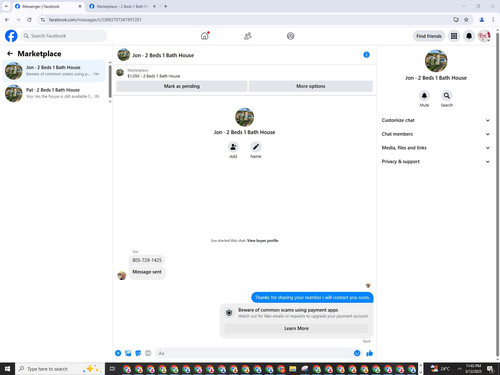
Task: Mute the conversation in the right panel
Action: click(x=424, y=96)
